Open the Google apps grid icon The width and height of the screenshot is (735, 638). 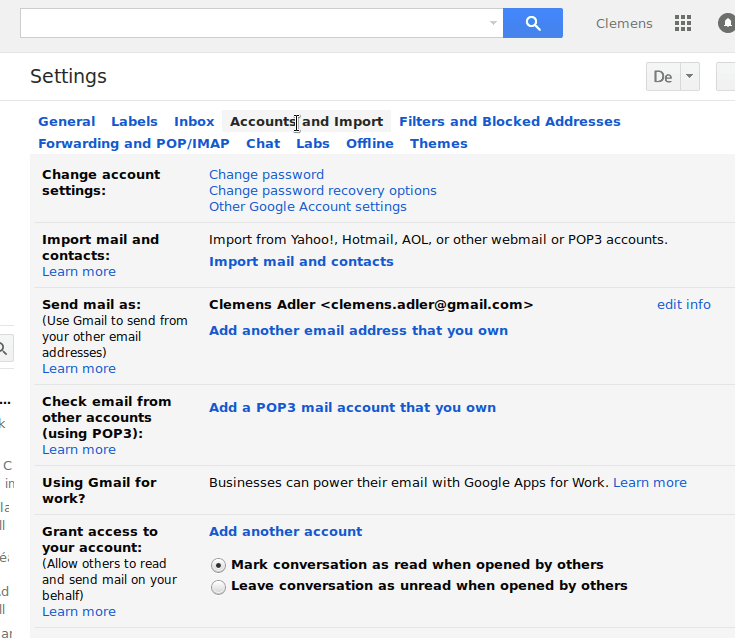[x=682, y=23]
